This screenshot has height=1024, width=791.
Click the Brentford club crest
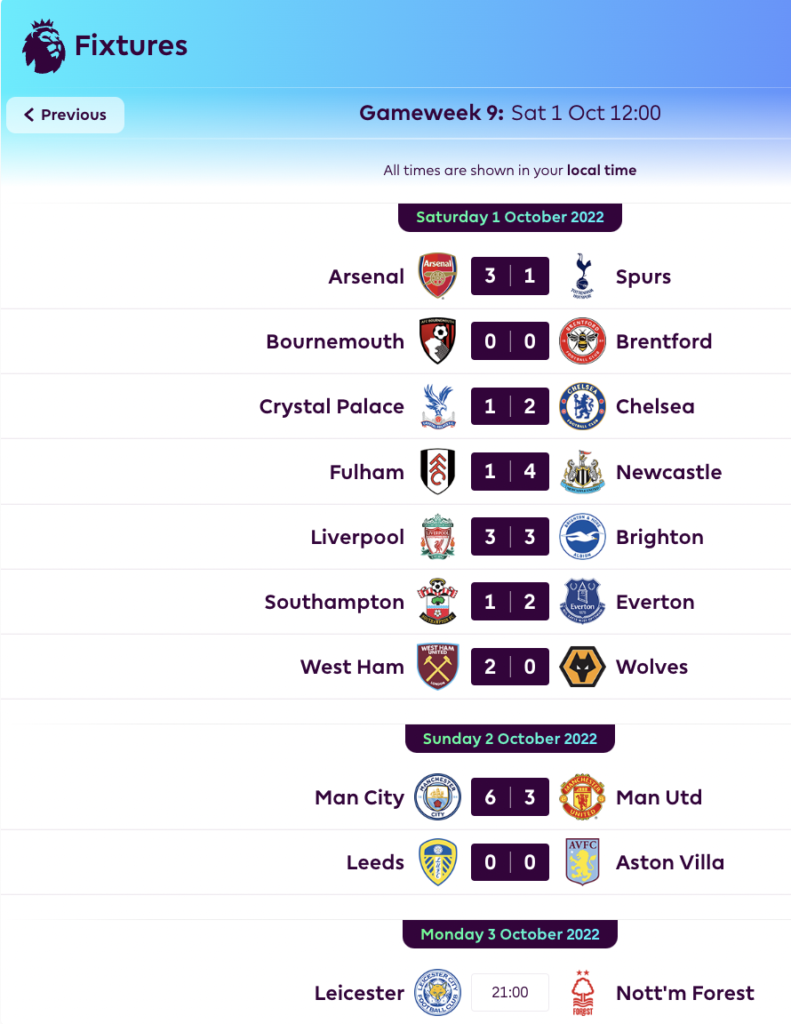coord(582,341)
